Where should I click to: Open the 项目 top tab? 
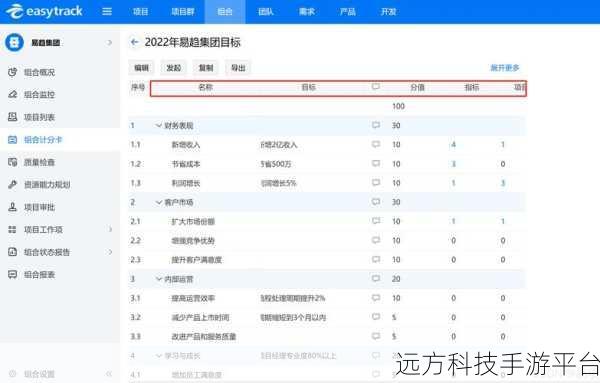(140, 11)
